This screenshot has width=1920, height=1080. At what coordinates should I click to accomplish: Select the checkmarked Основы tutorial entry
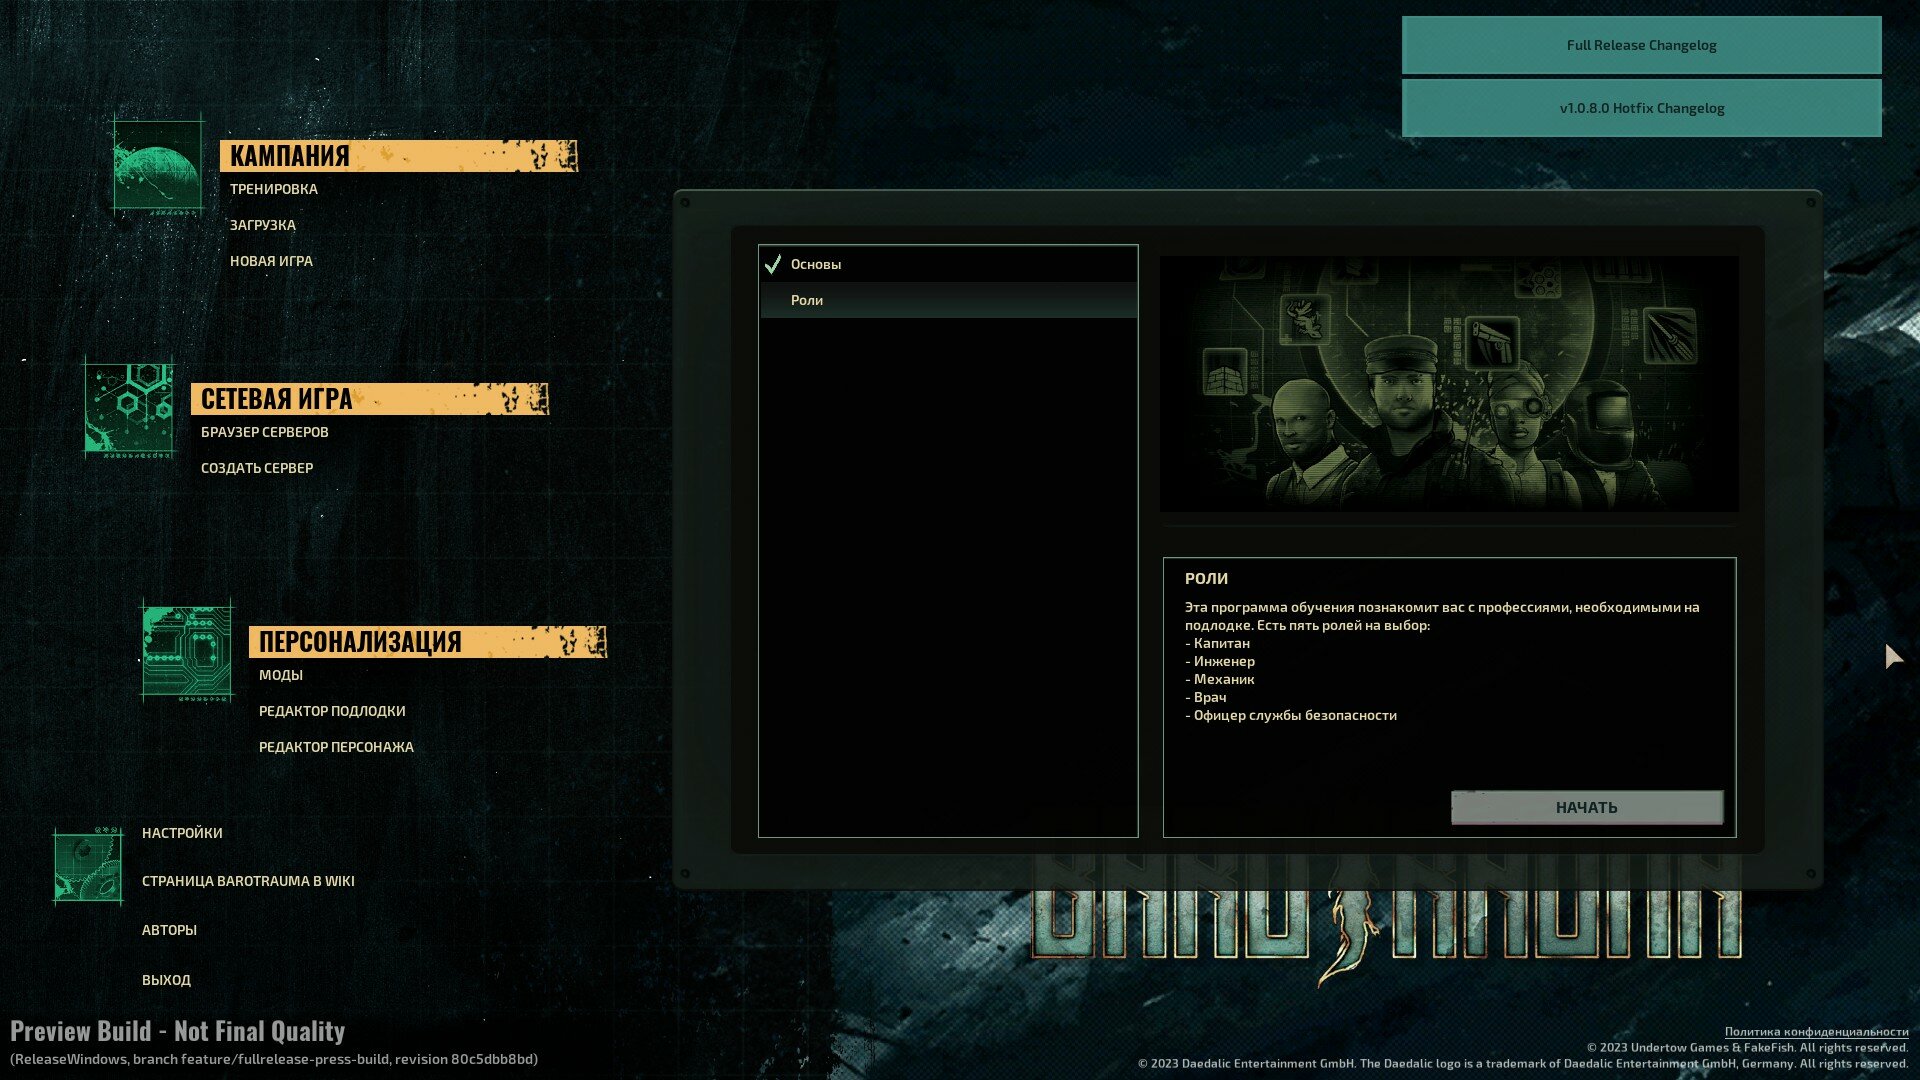coord(948,264)
